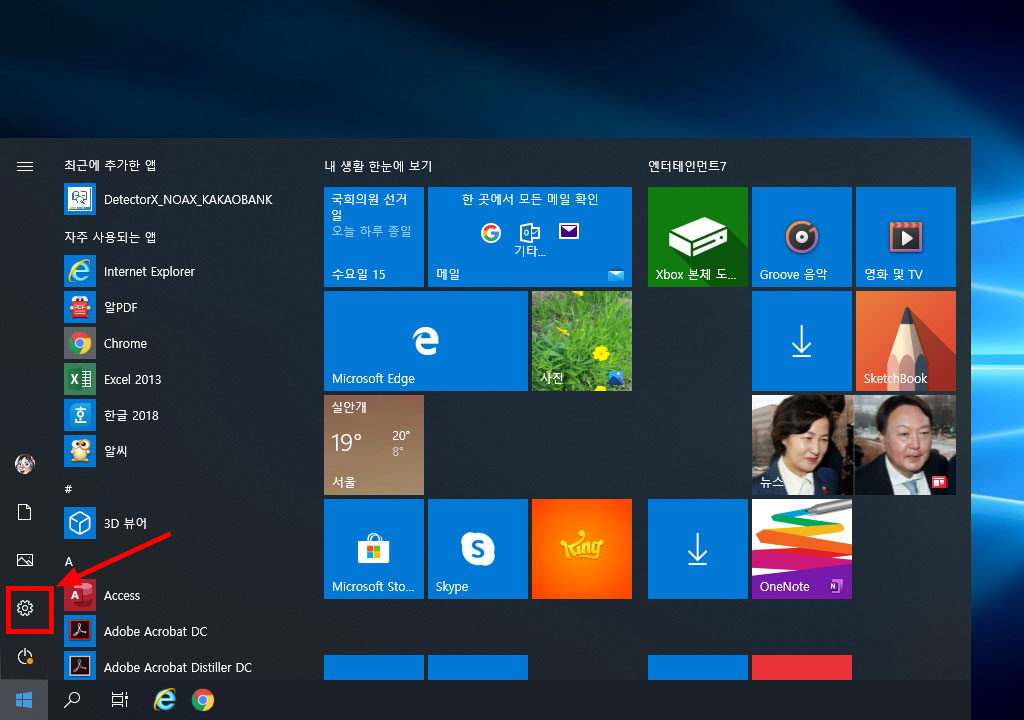Open Settings gear in Start sidebar
This screenshot has width=1024, height=720.
click(25, 608)
